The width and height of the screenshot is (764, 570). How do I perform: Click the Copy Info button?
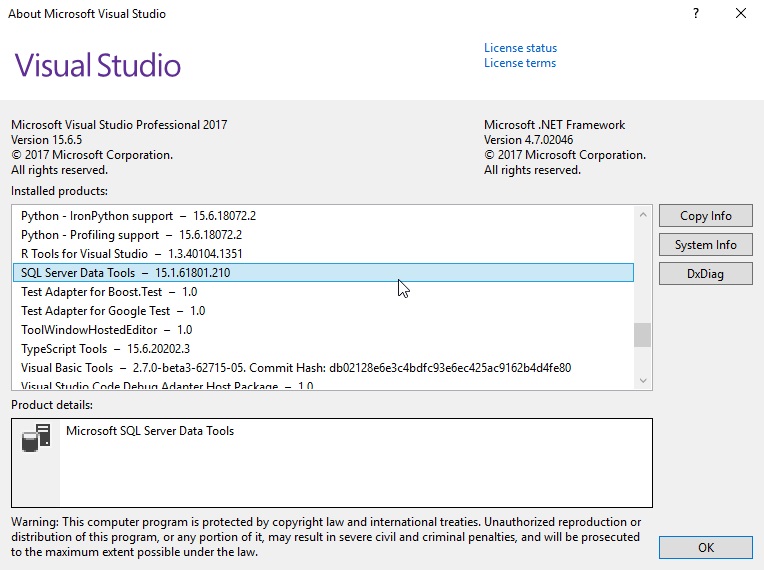coord(706,215)
